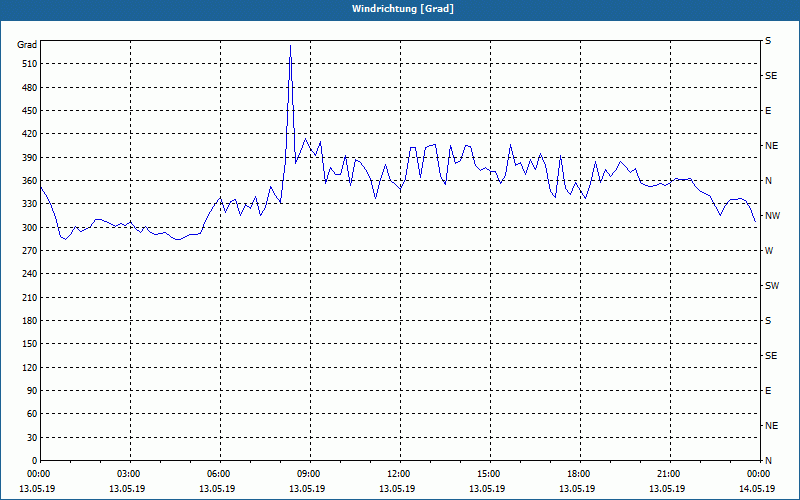Click the 13.05.19 date under 12:00
Image resolution: width=800 pixels, height=500 pixels.
(397, 489)
